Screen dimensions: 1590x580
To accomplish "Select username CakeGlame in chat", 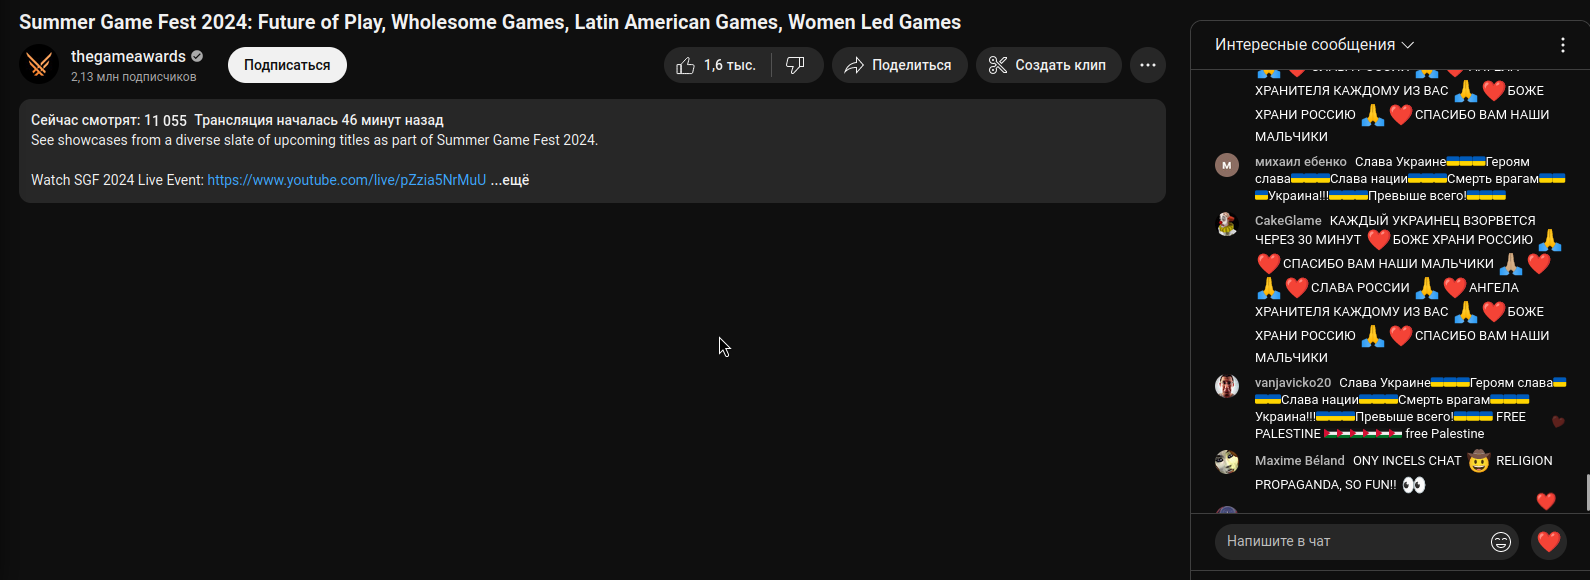I will click(1288, 221).
